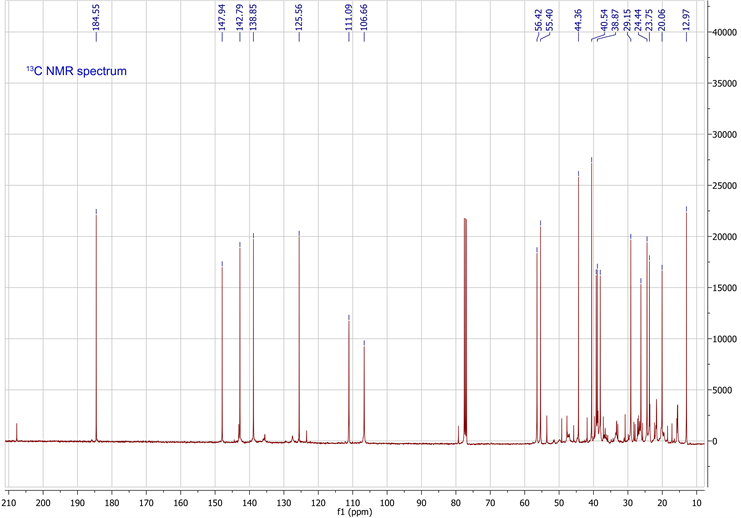Click the 140 tick on ppm axis
Screen dimensions: 741x518
click(x=250, y=503)
